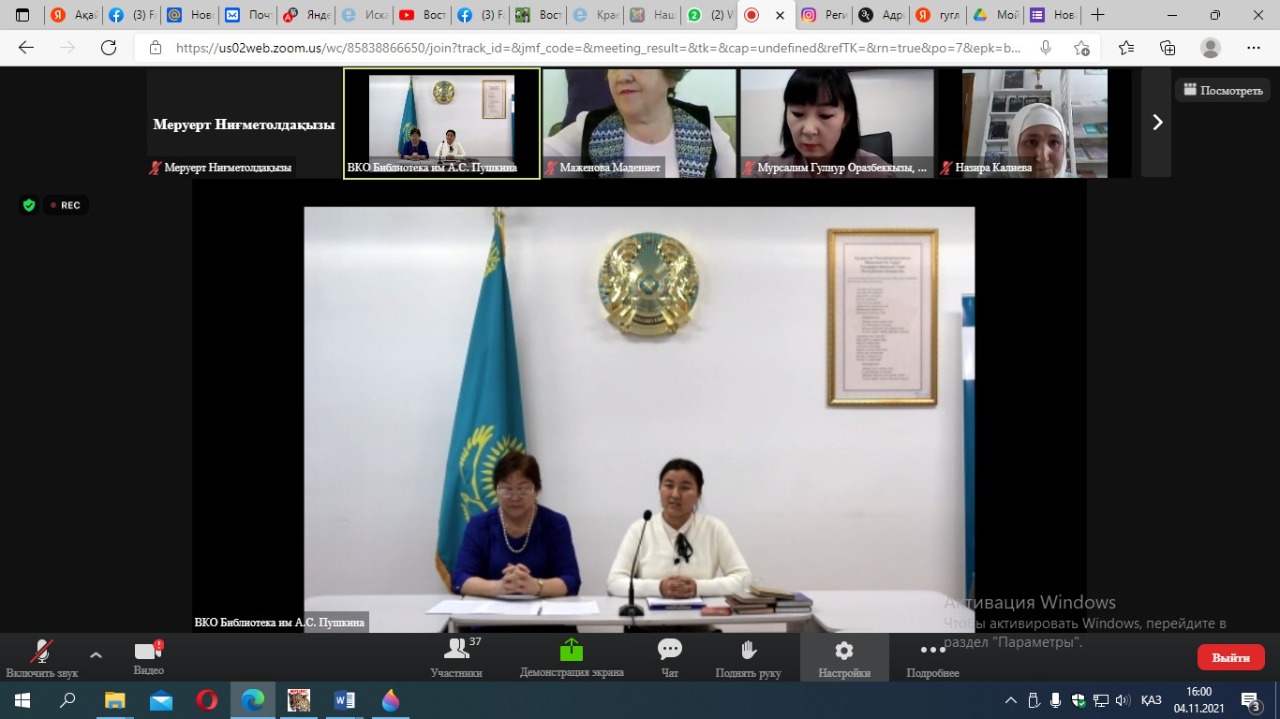Select ВКО Библиотека им А.С. Пушкина thumbnail

[442, 123]
